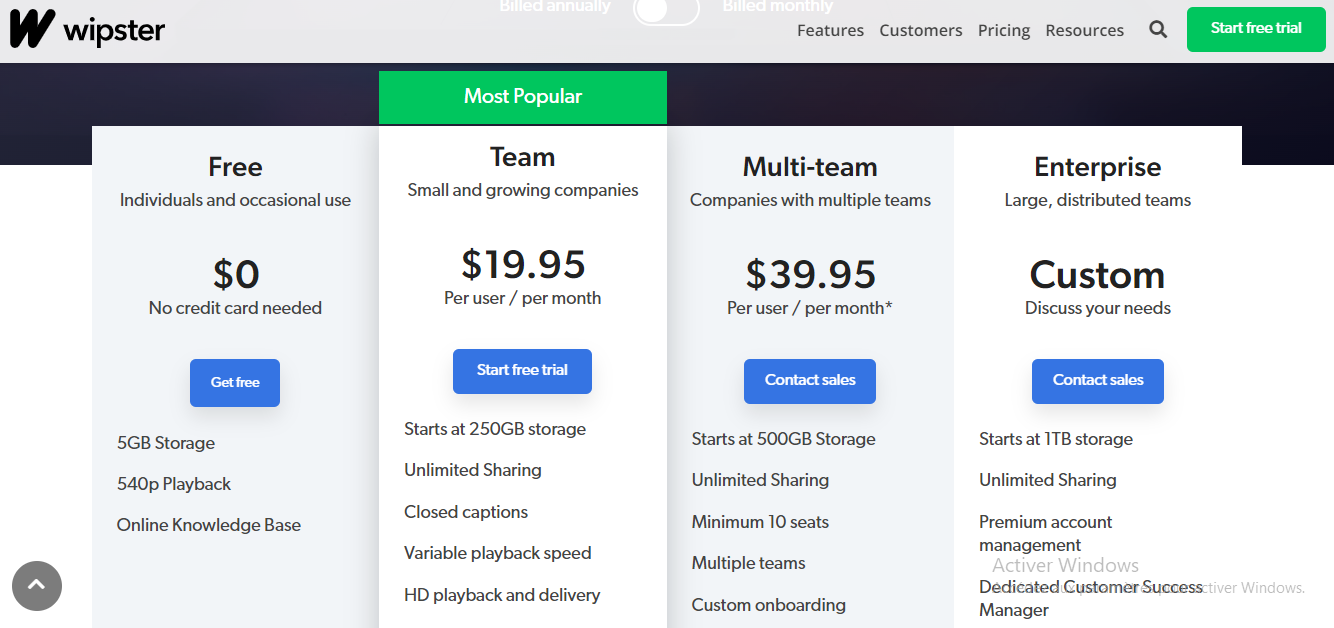Click 'Variable playback speed' feature
1334x628 pixels.
click(498, 553)
